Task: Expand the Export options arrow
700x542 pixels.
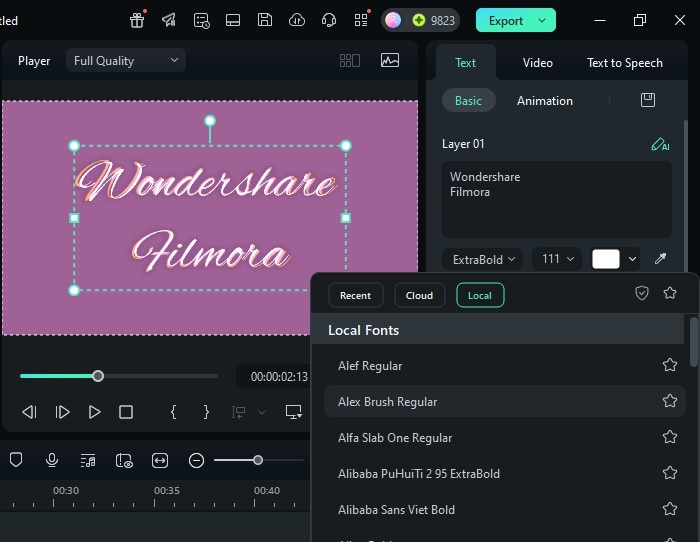Action: pyautogui.click(x=542, y=21)
